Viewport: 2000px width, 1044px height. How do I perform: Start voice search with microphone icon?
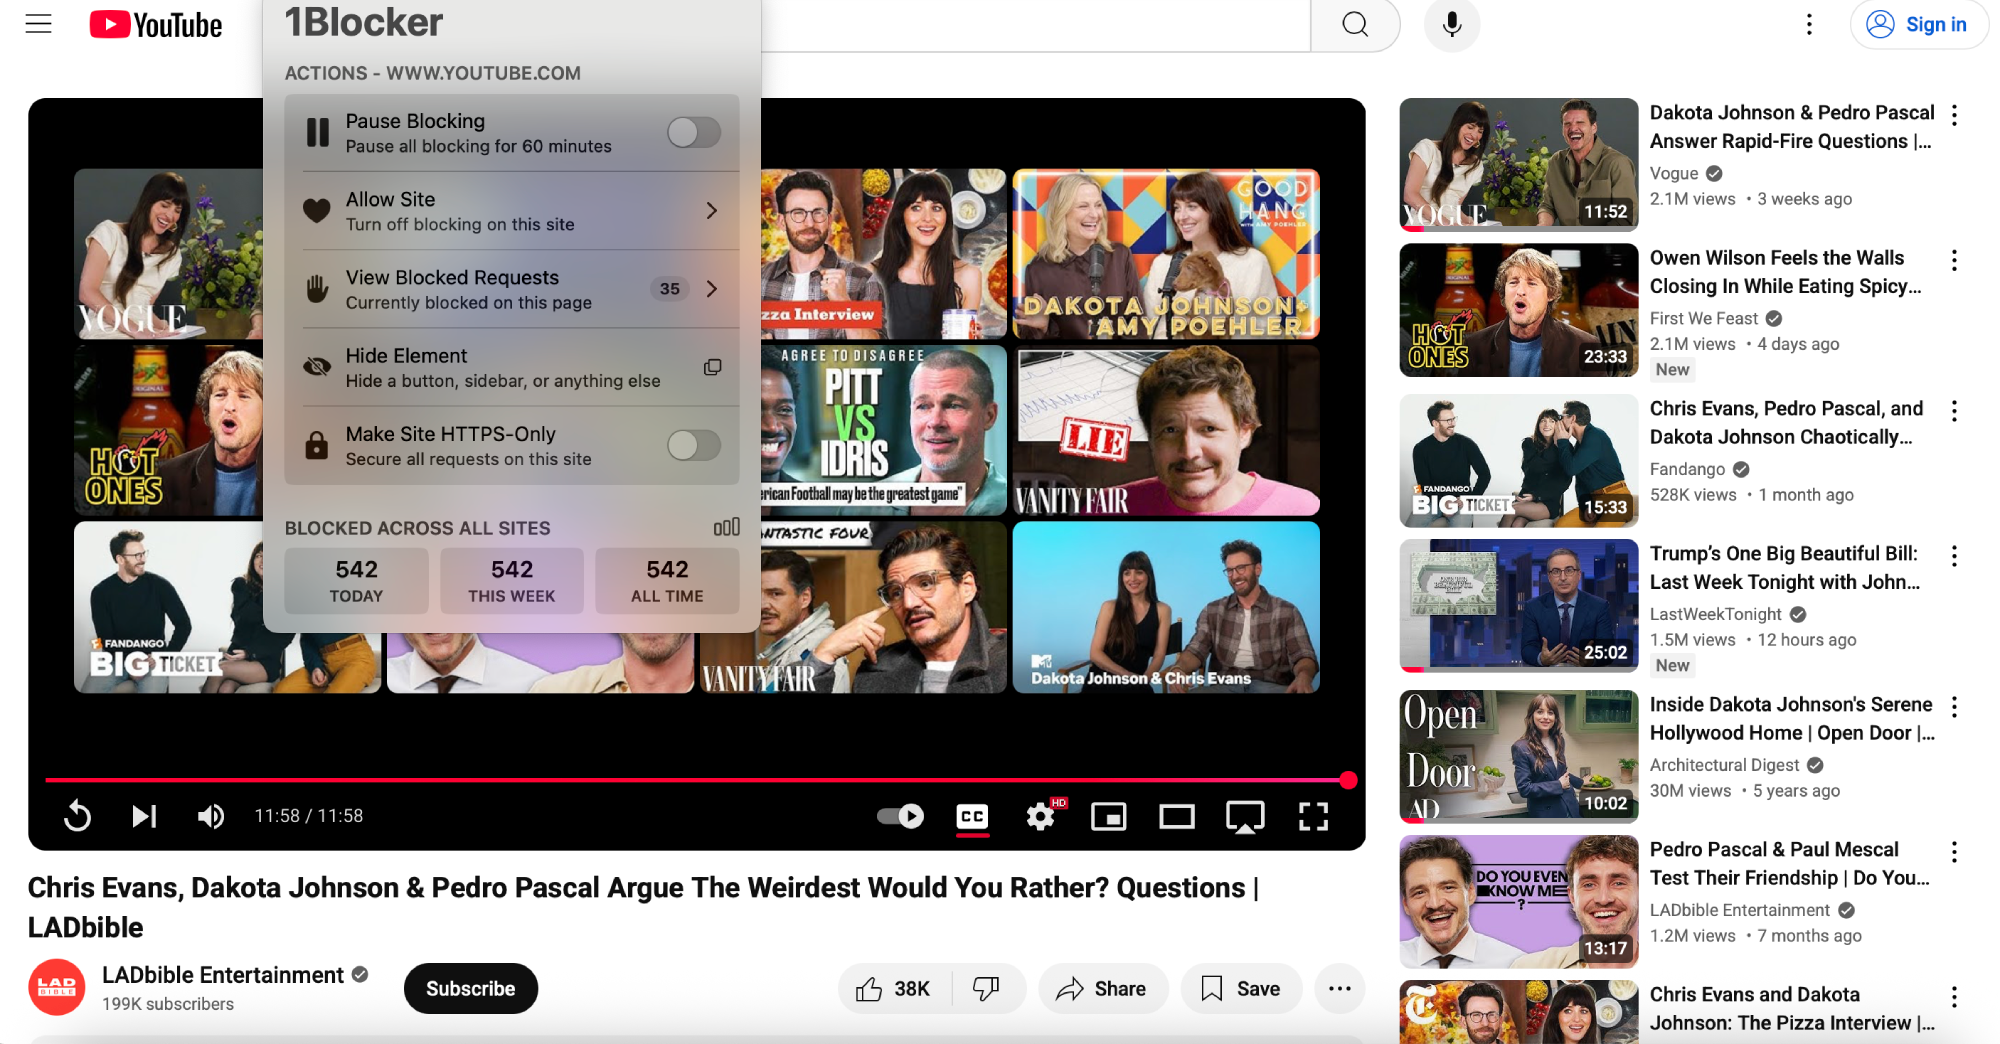coord(1452,24)
